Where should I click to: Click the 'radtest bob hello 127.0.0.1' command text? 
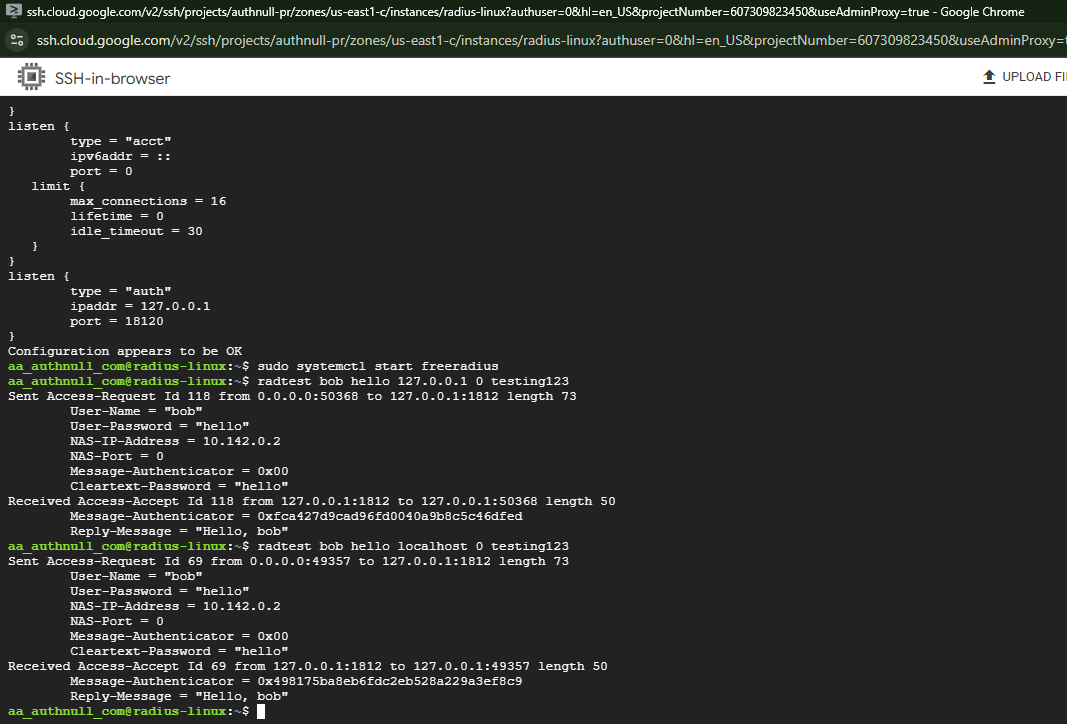(x=412, y=381)
